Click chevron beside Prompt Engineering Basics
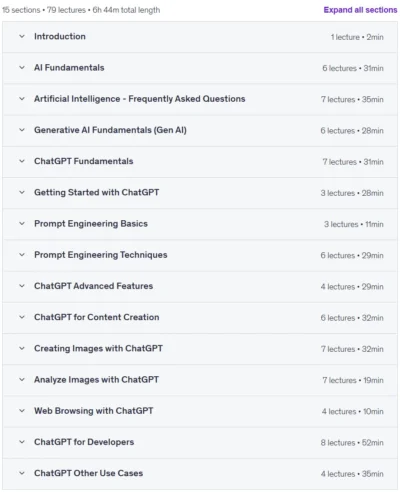The height and width of the screenshot is (492, 400). [x=22, y=224]
